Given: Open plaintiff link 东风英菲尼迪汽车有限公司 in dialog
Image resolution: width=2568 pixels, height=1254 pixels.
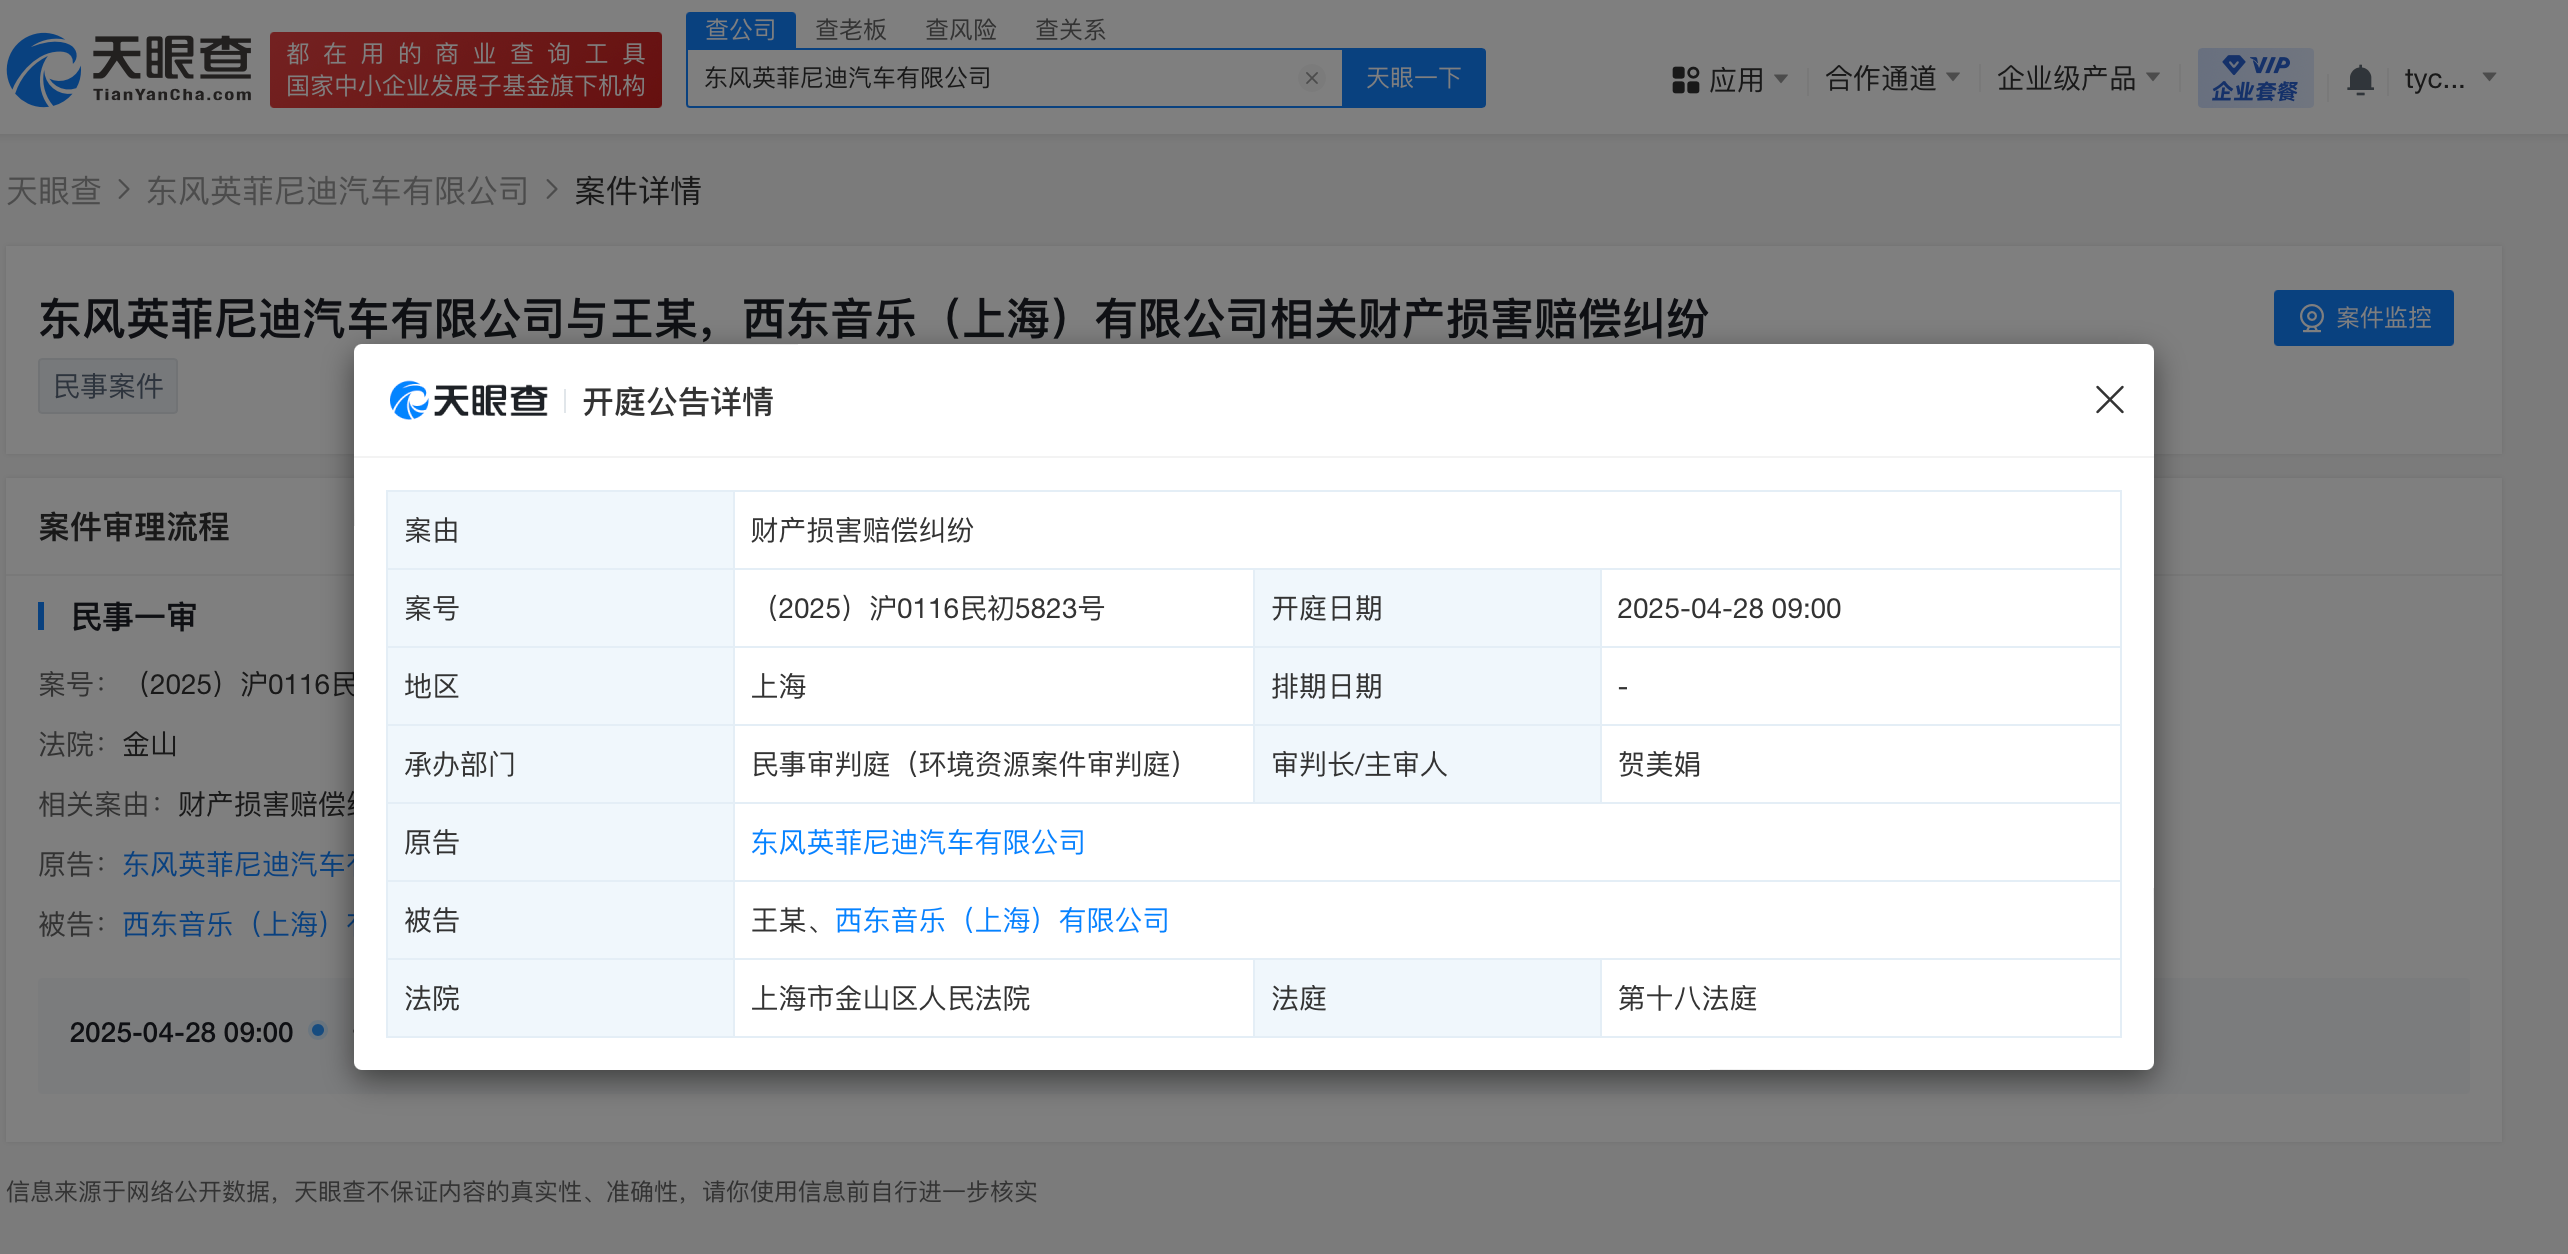Looking at the screenshot, I should coord(918,842).
